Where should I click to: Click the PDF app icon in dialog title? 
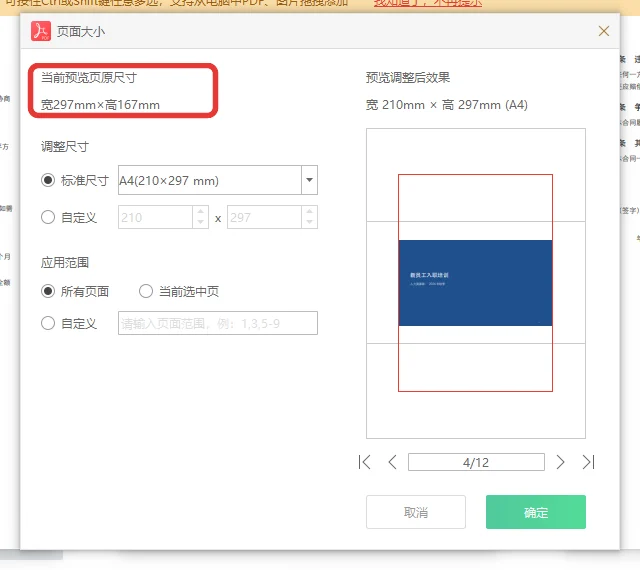pos(41,31)
